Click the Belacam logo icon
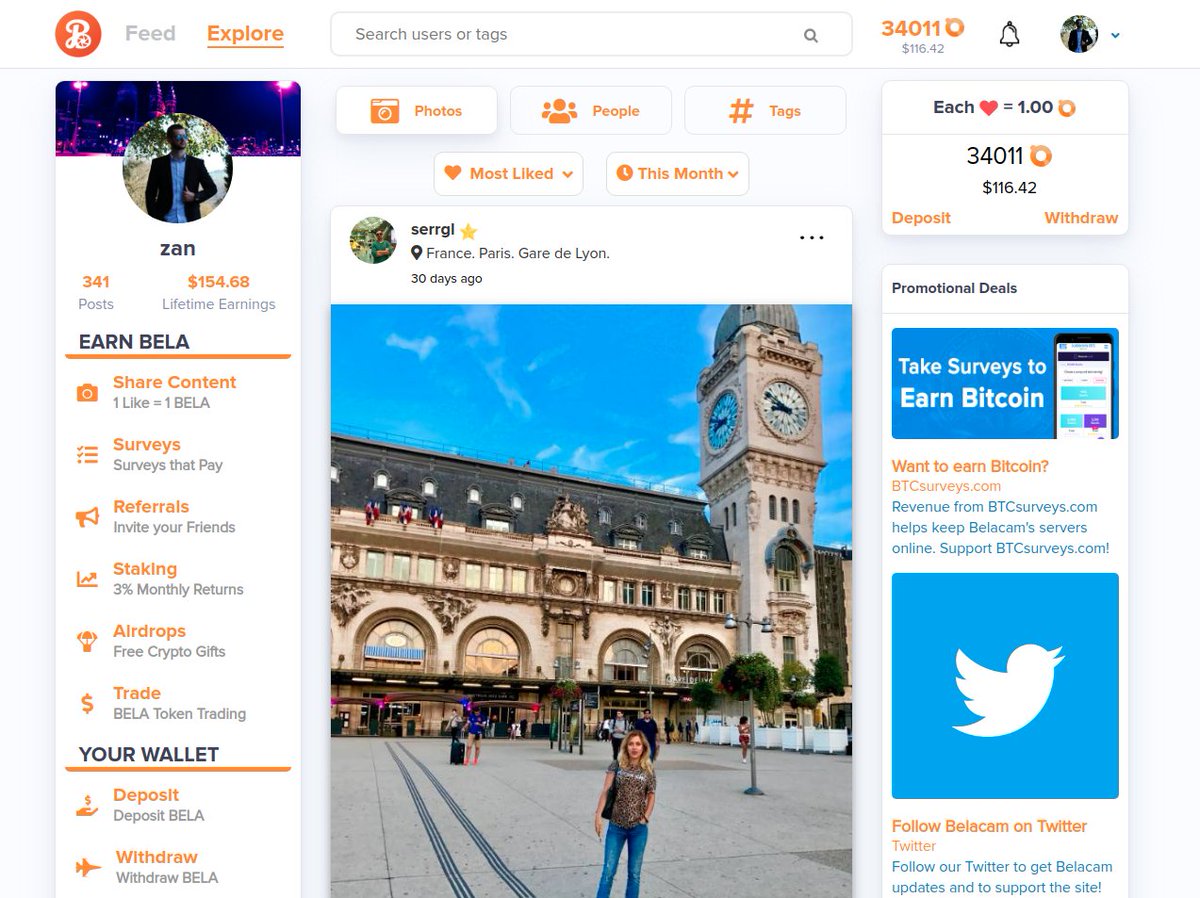The height and width of the screenshot is (898, 1200). click(77, 33)
